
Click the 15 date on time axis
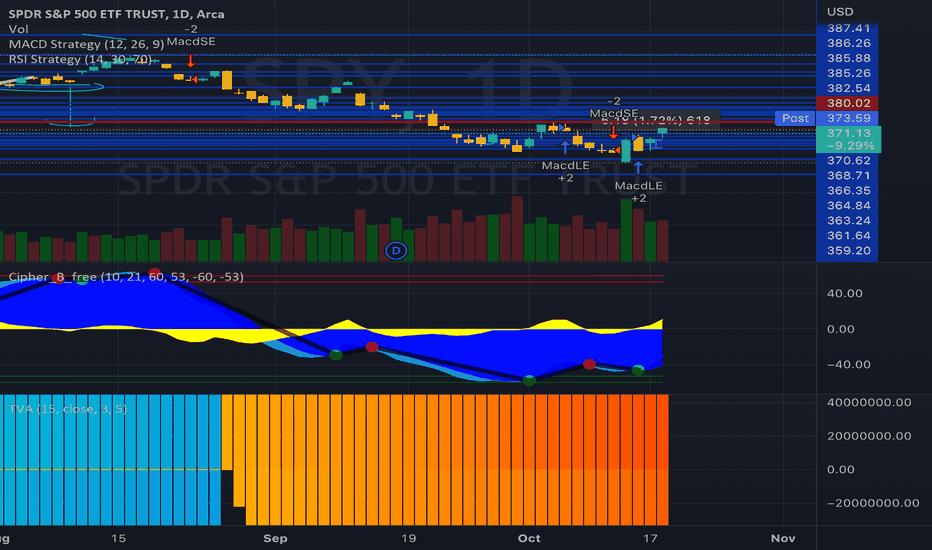(118, 538)
